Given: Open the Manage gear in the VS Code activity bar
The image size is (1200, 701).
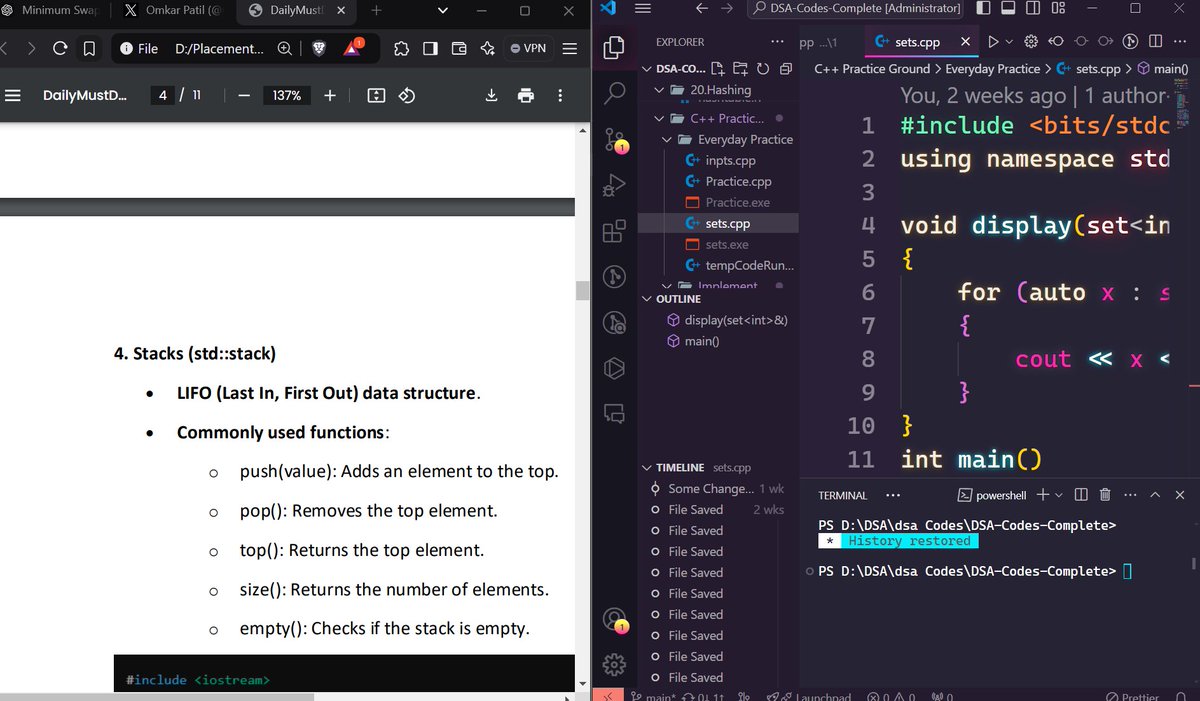Looking at the screenshot, I should [614, 664].
